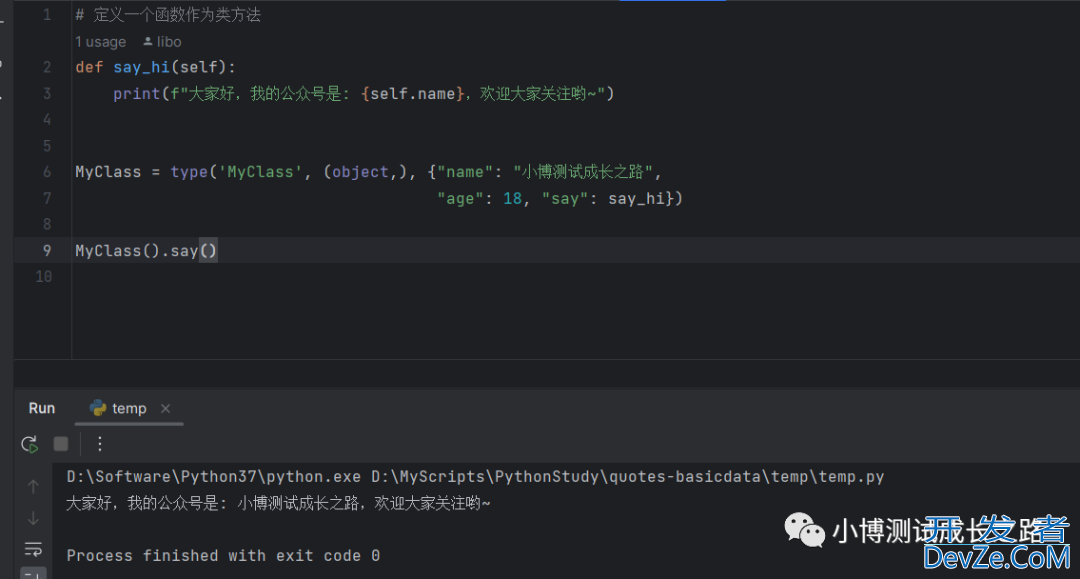Open the Run tool window label

click(x=42, y=408)
